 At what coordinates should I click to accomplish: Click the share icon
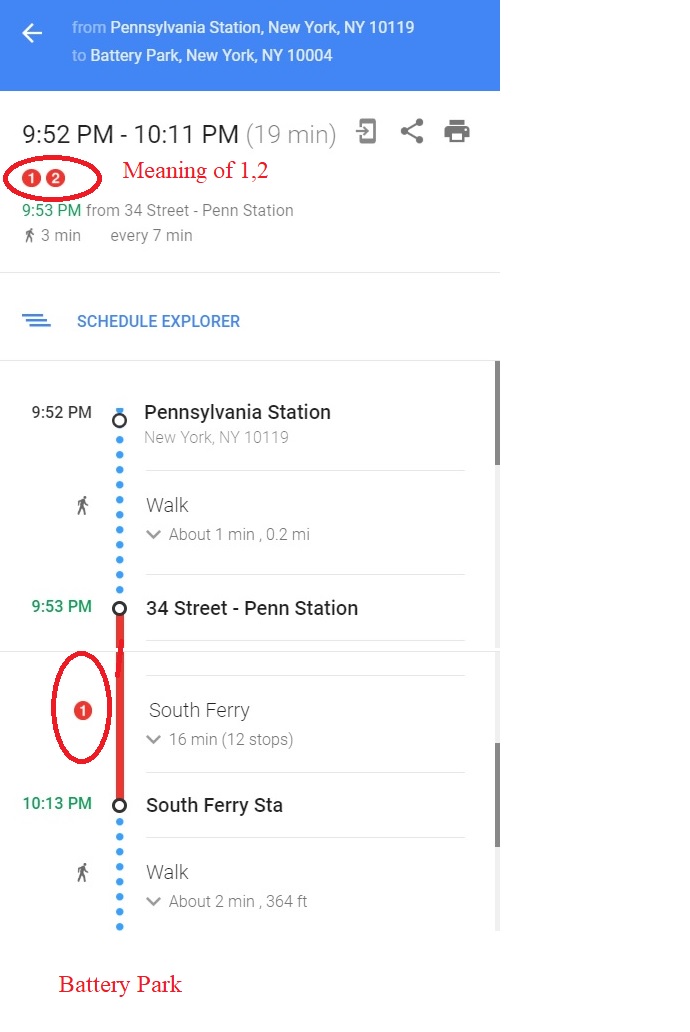pyautogui.click(x=411, y=131)
